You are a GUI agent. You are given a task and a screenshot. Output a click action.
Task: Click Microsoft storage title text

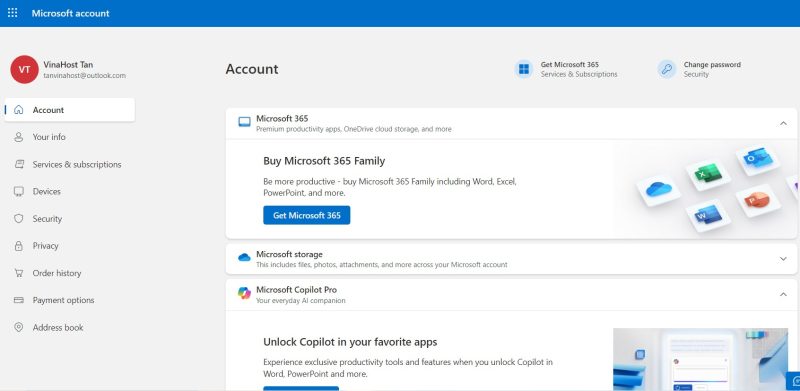click(x=289, y=254)
